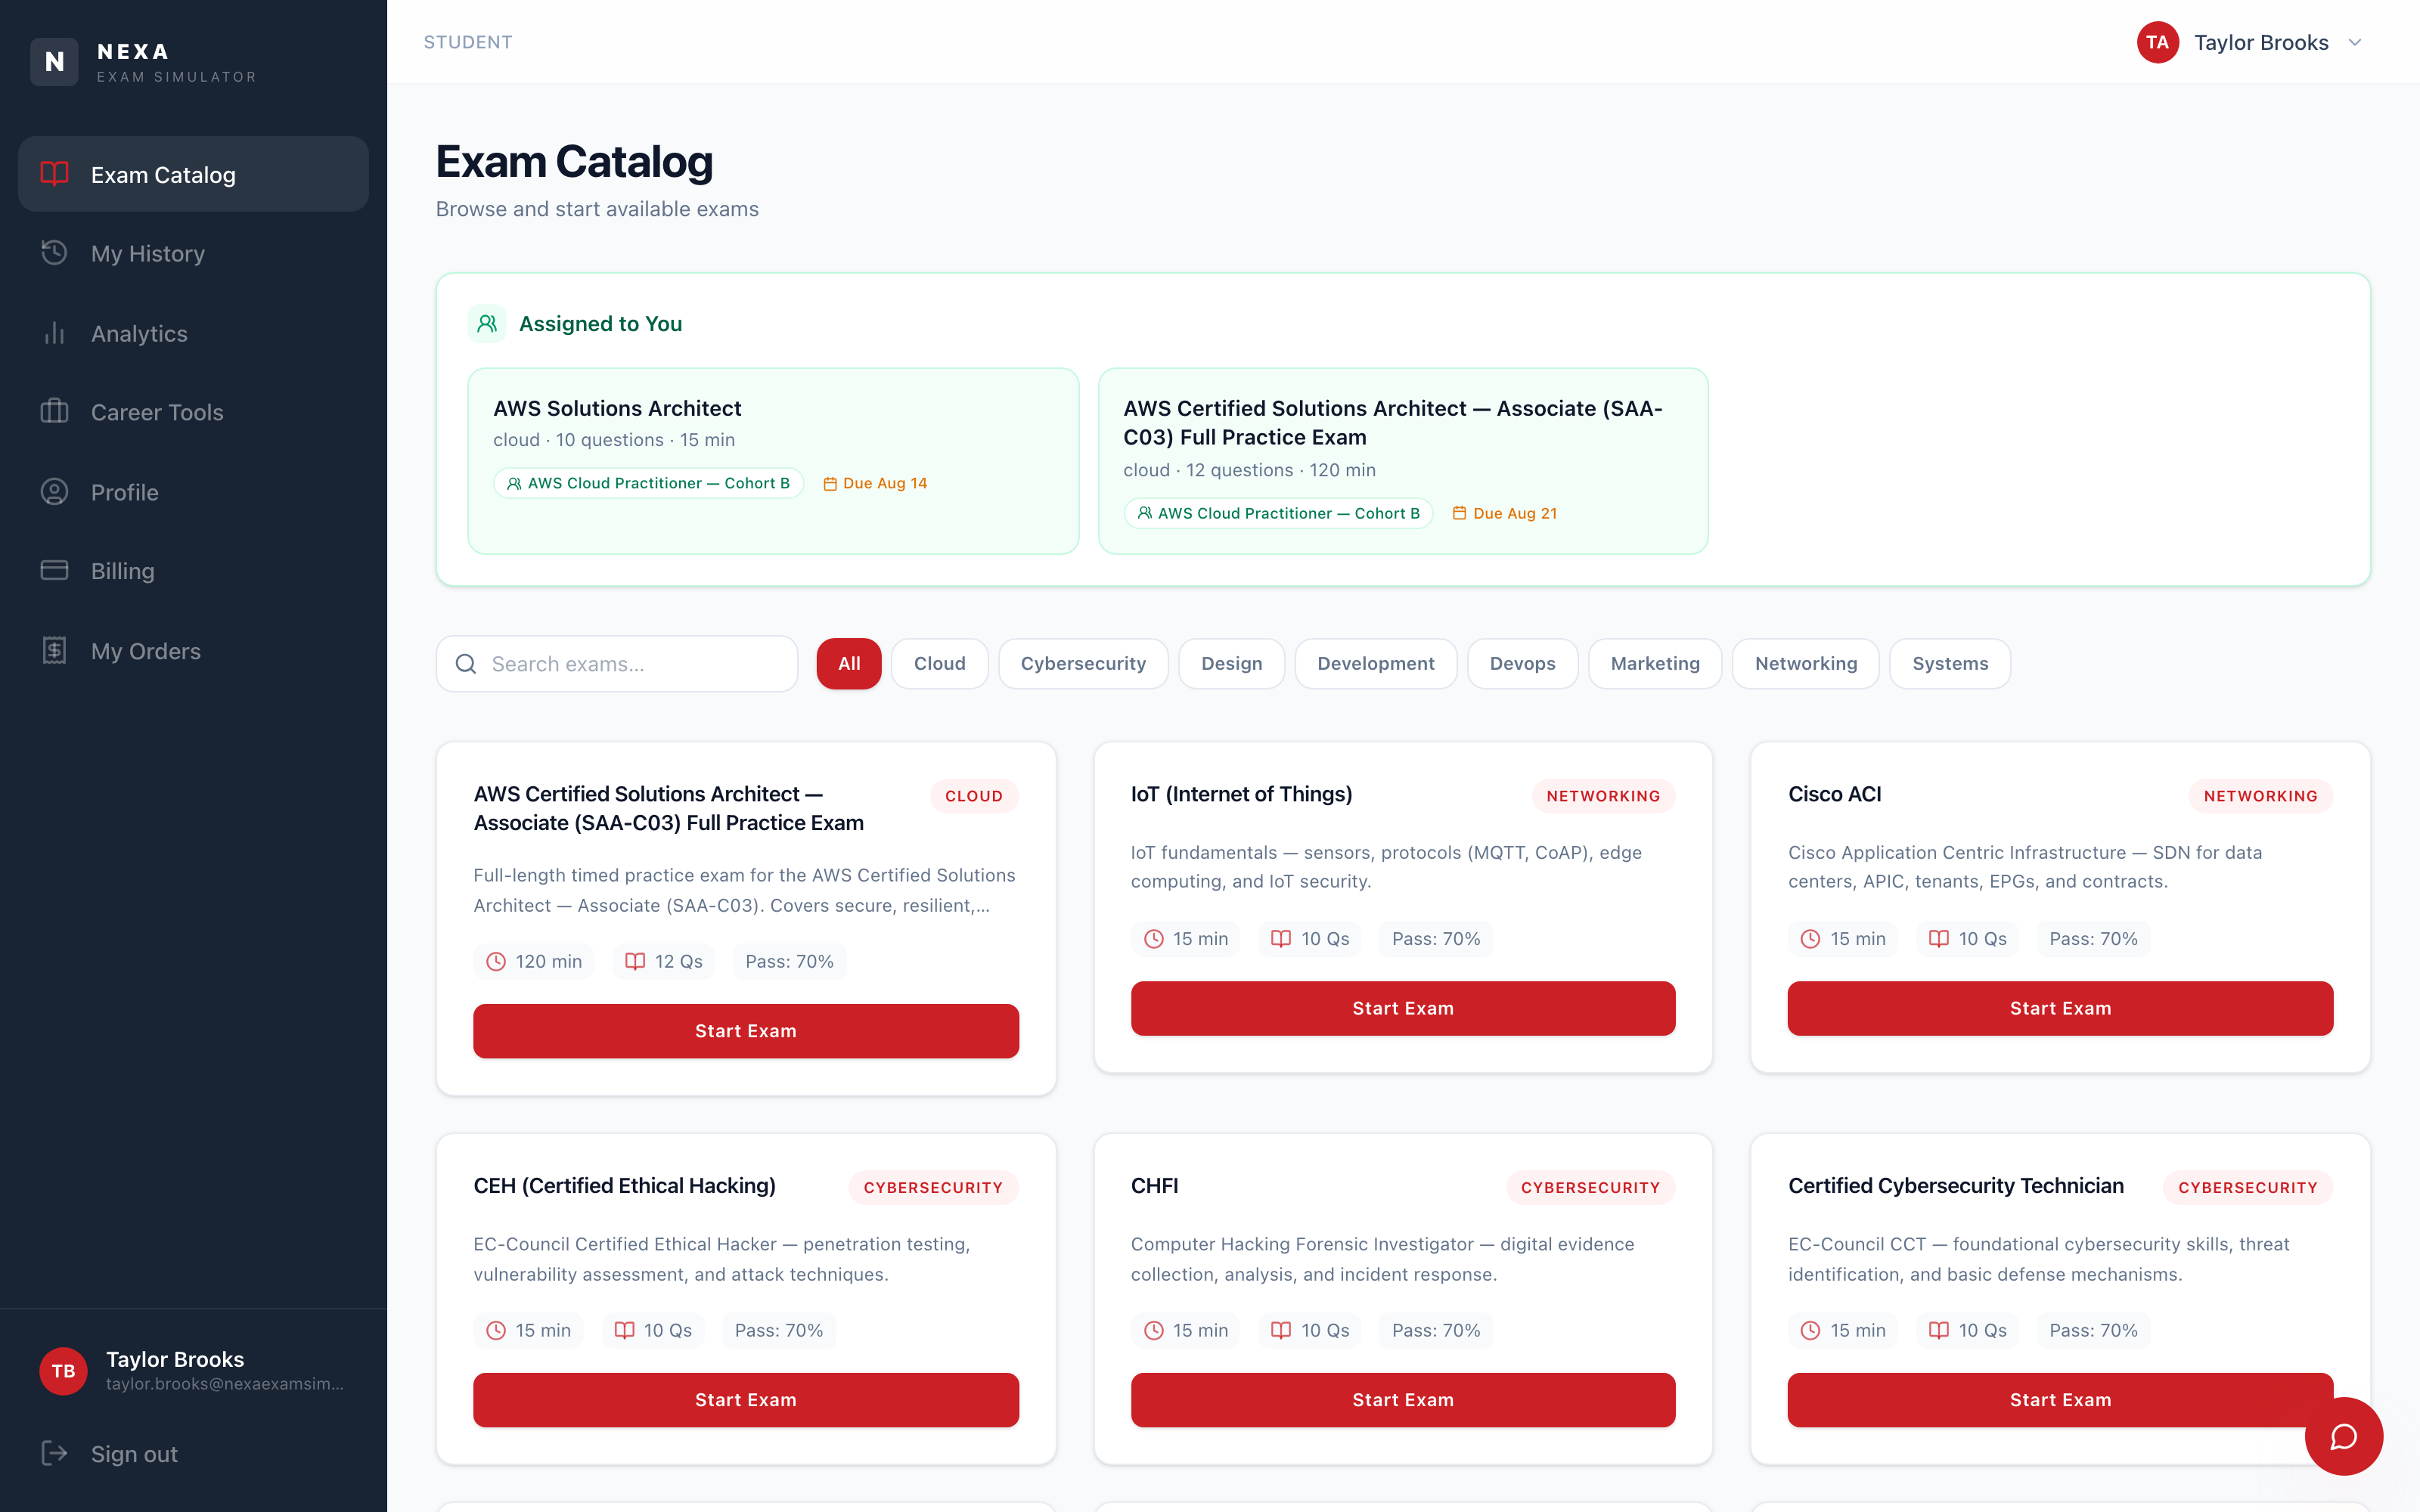Click the clock icon on CEH card
Screen dimensions: 2420x1512
click(x=496, y=1330)
